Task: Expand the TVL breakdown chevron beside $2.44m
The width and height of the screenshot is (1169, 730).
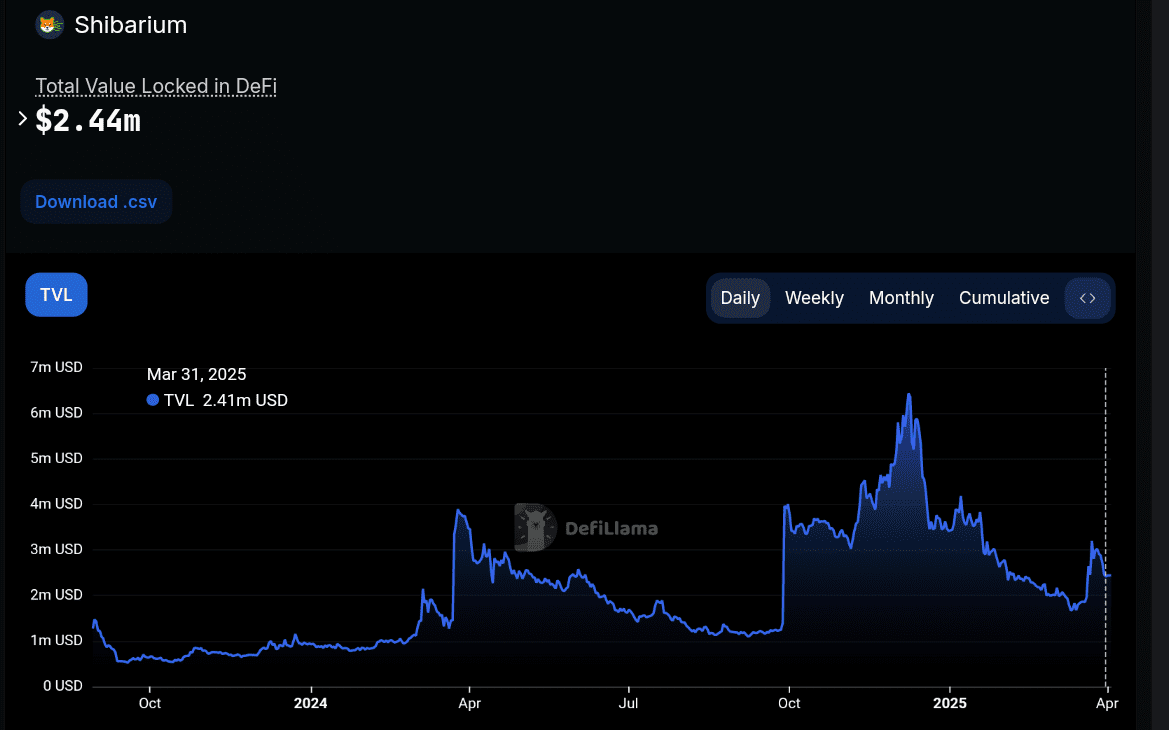Action: (22, 119)
